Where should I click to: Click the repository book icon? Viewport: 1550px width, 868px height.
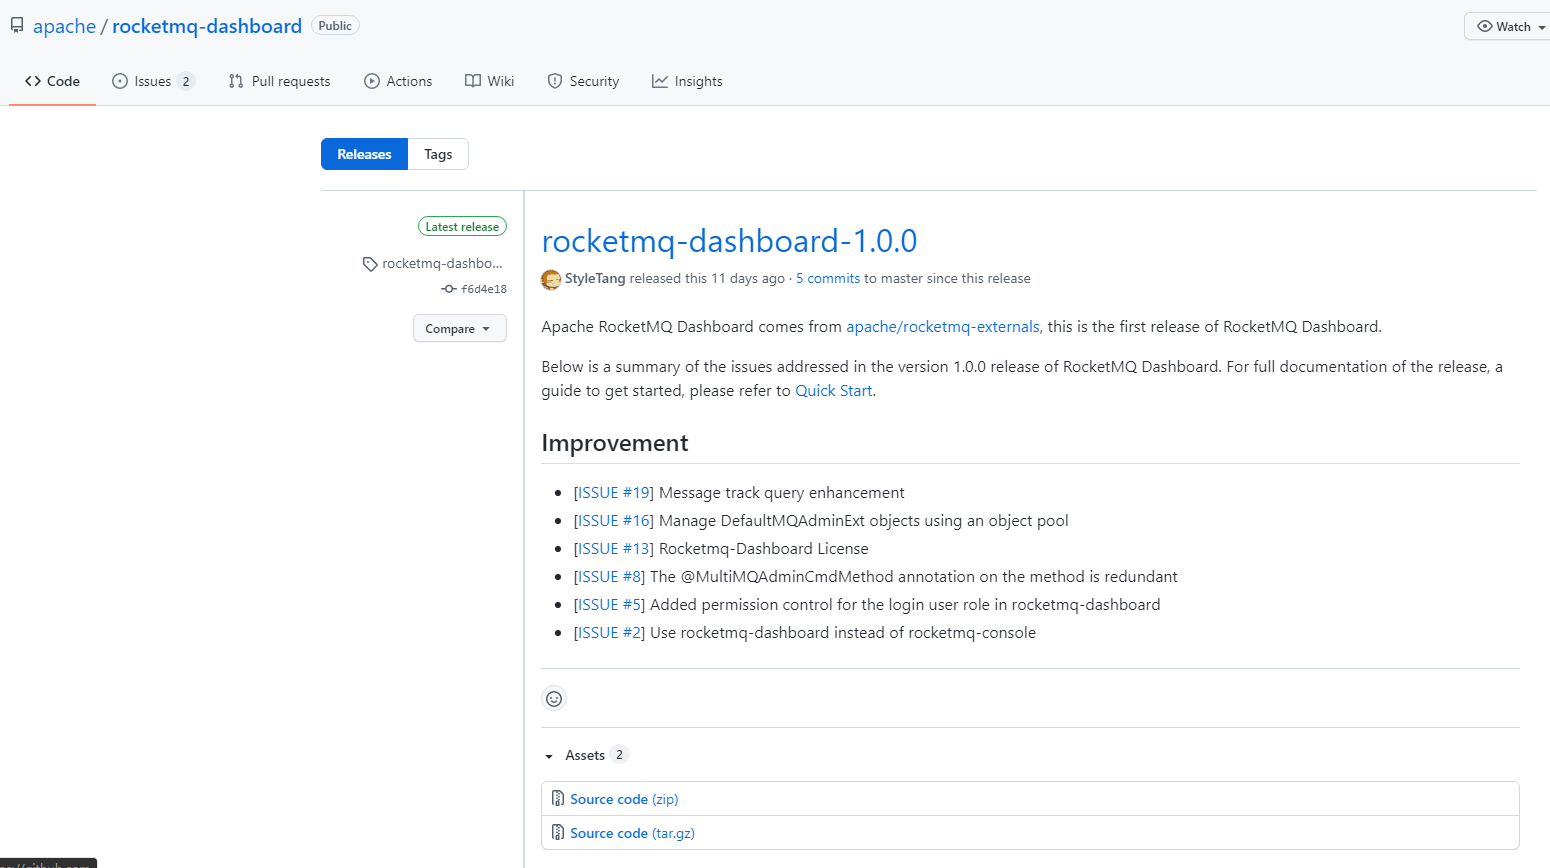click(x=17, y=26)
